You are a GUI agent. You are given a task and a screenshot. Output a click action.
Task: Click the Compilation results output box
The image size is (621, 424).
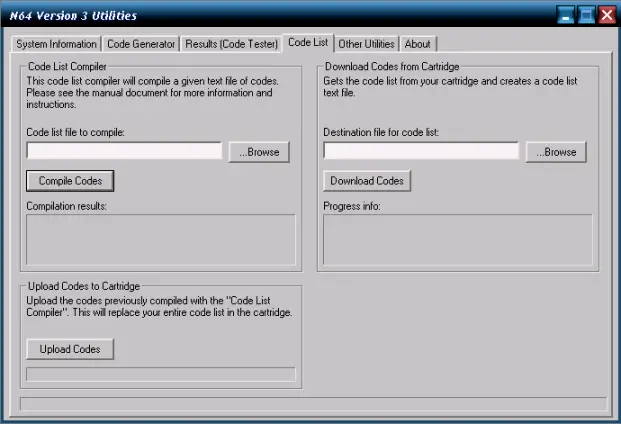pyautogui.click(x=161, y=240)
